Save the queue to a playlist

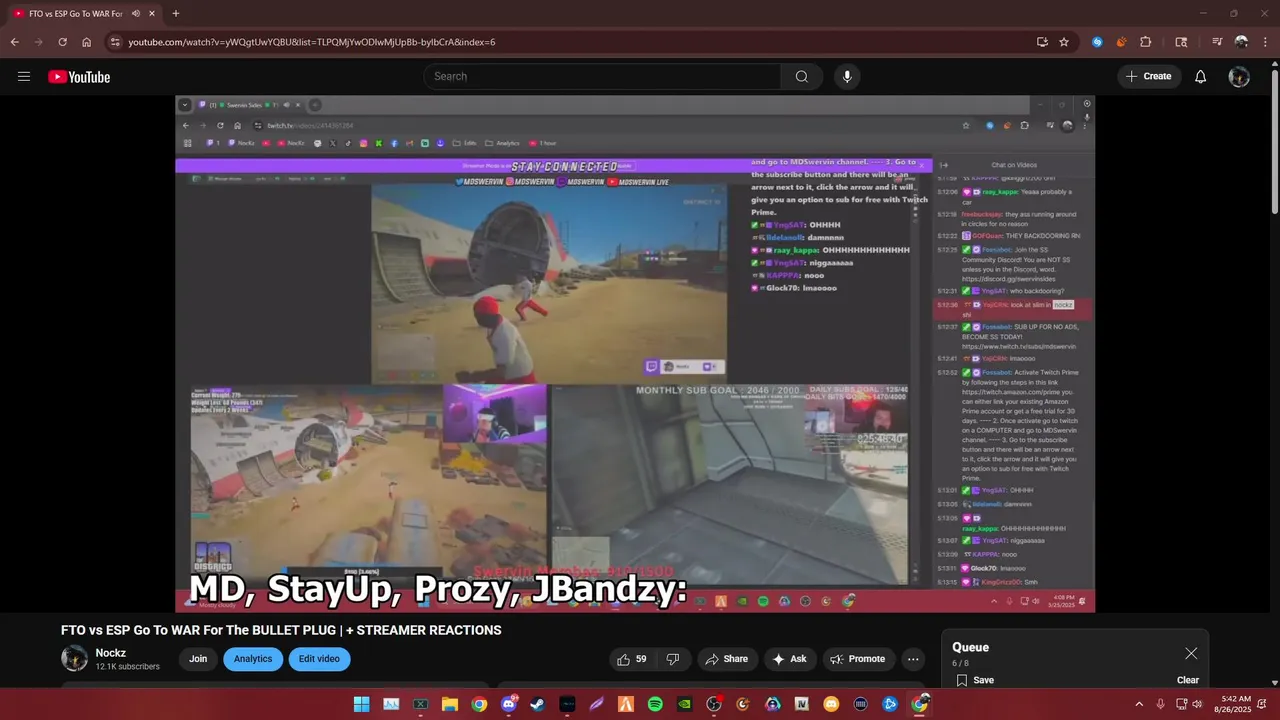tap(975, 680)
